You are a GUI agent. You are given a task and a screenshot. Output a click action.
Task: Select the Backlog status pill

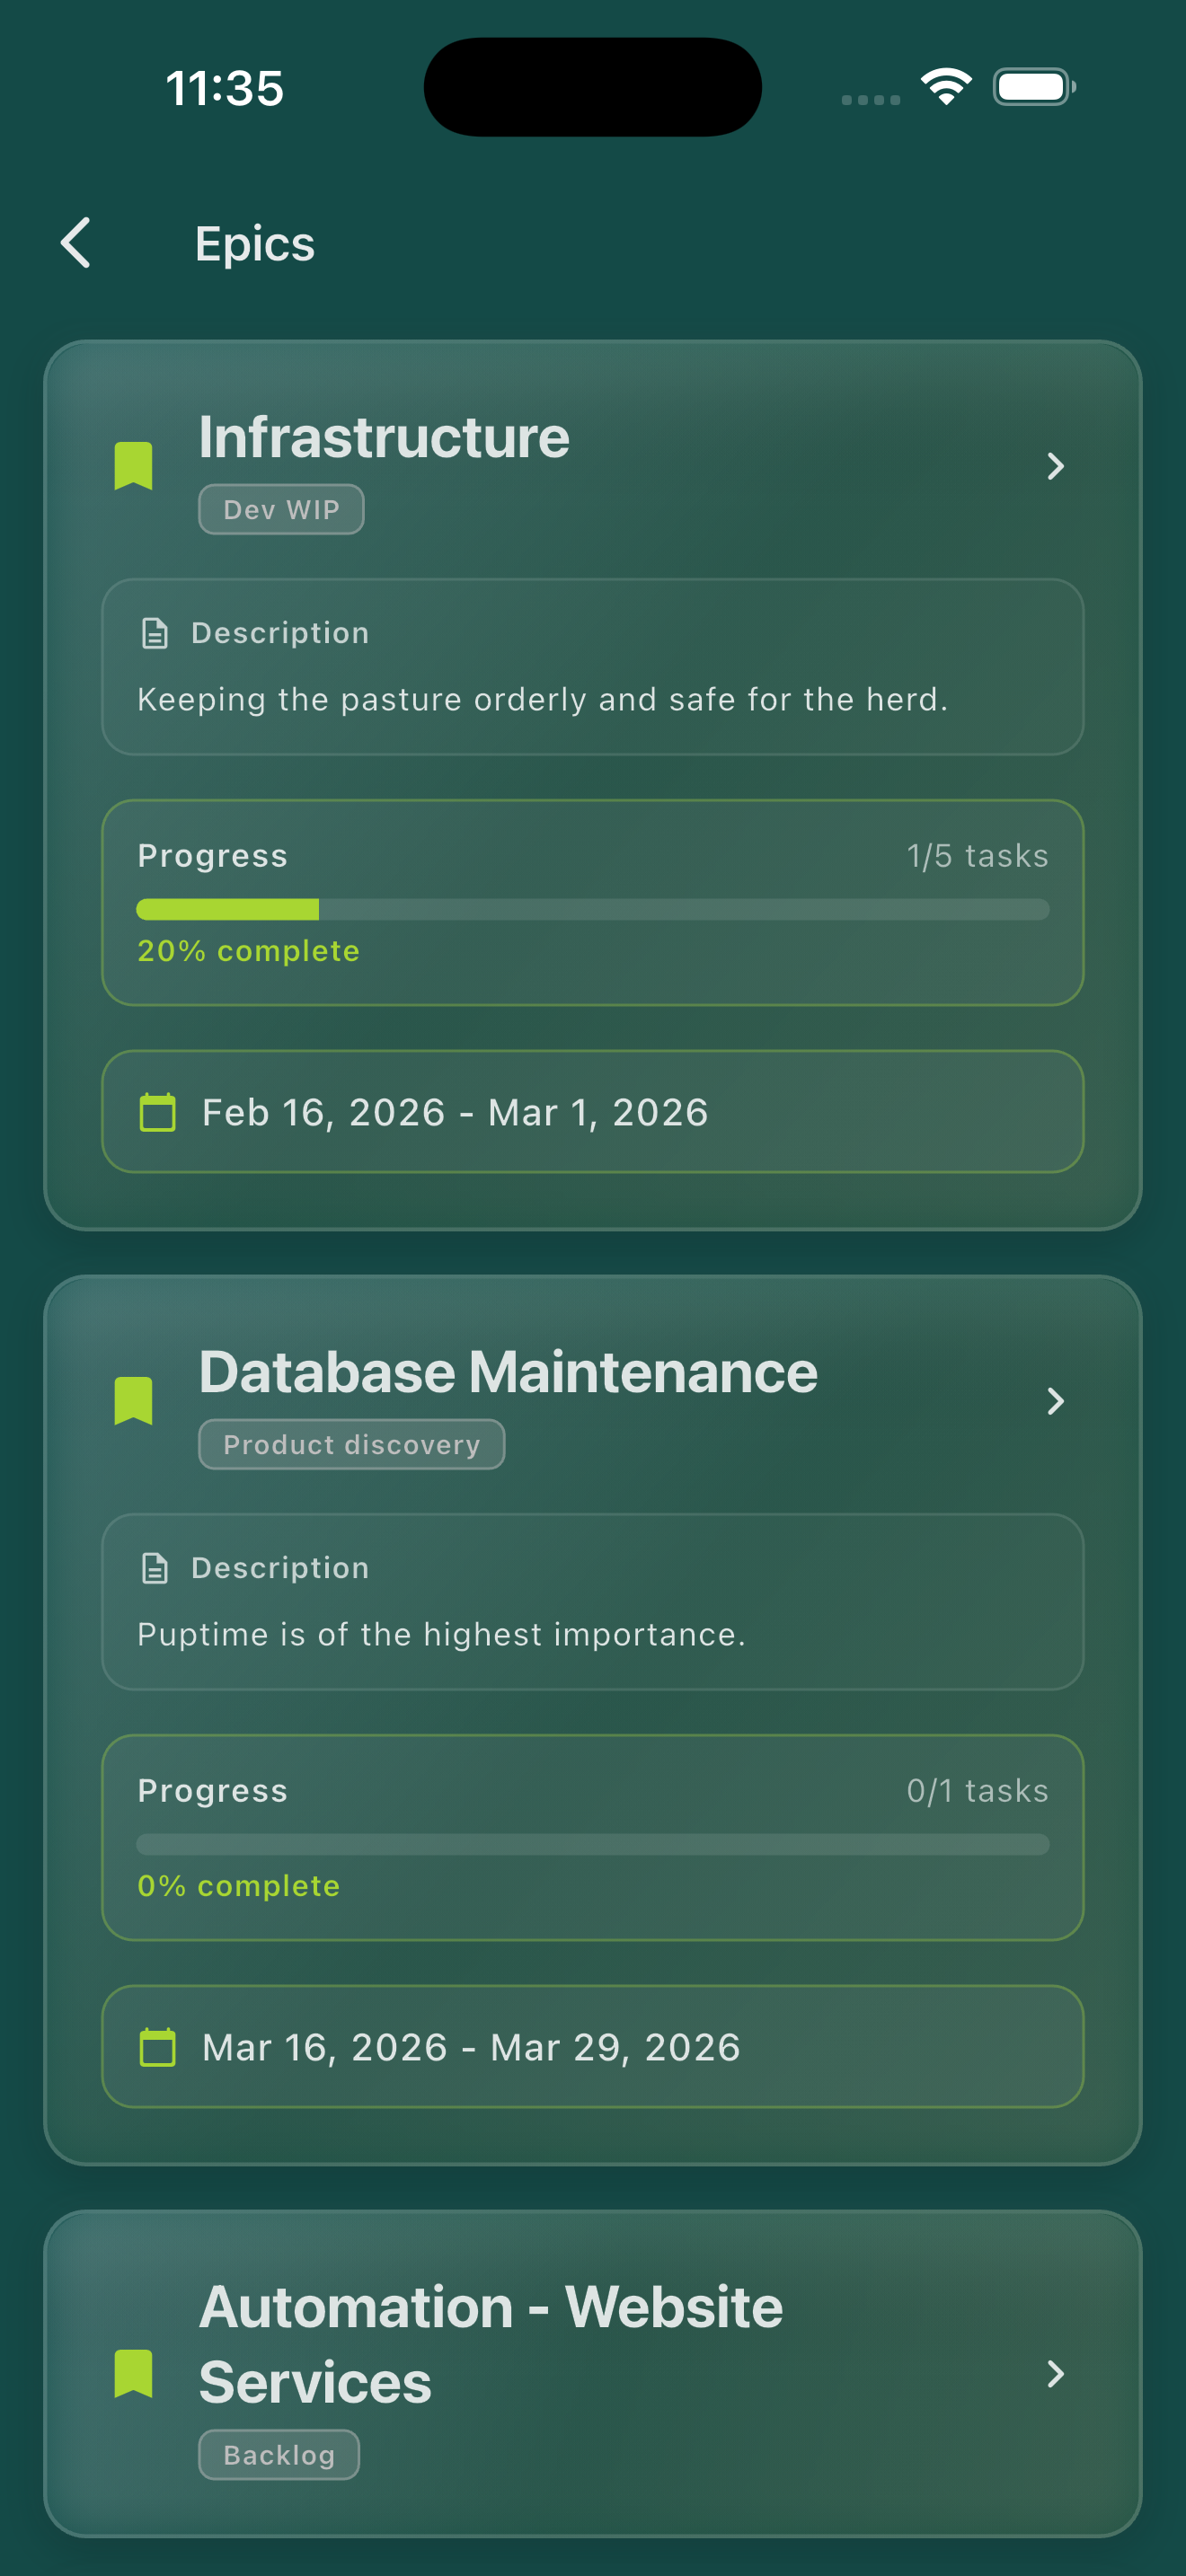coord(279,2453)
